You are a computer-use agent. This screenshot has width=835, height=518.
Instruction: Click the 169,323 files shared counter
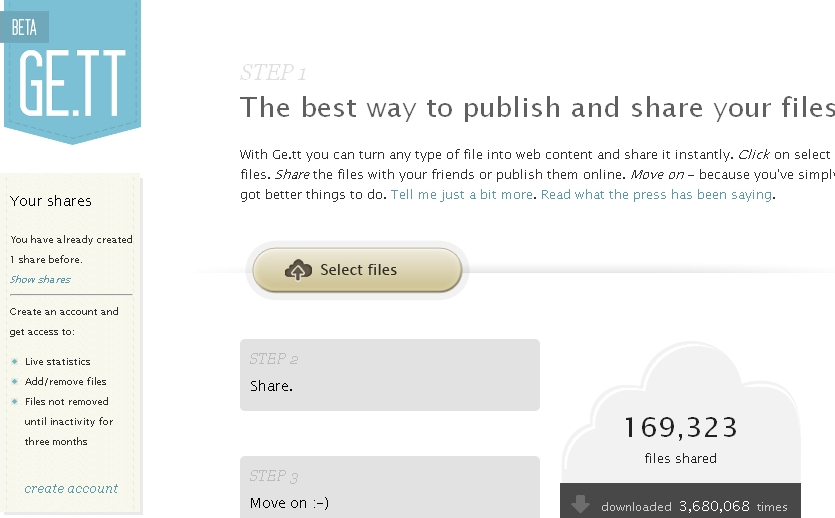pos(680,428)
